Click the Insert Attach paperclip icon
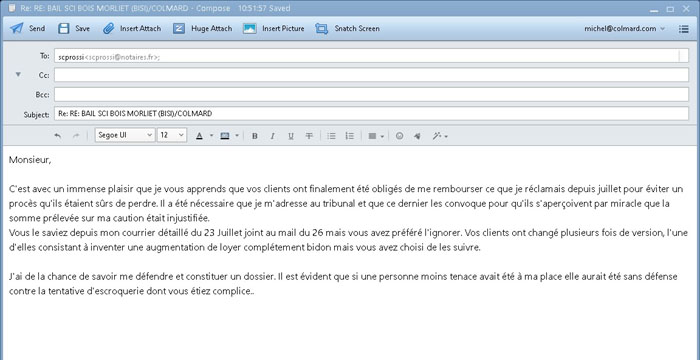The height and width of the screenshot is (360, 700). coord(108,29)
